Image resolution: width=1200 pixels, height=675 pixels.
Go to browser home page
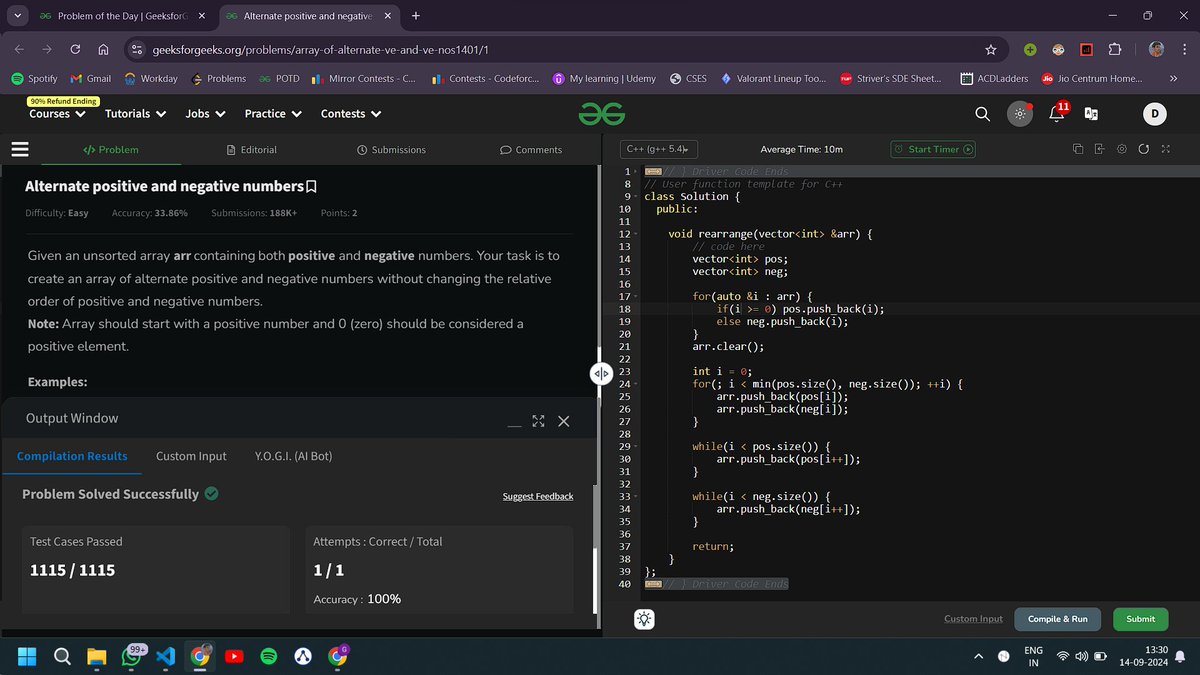[x=103, y=49]
